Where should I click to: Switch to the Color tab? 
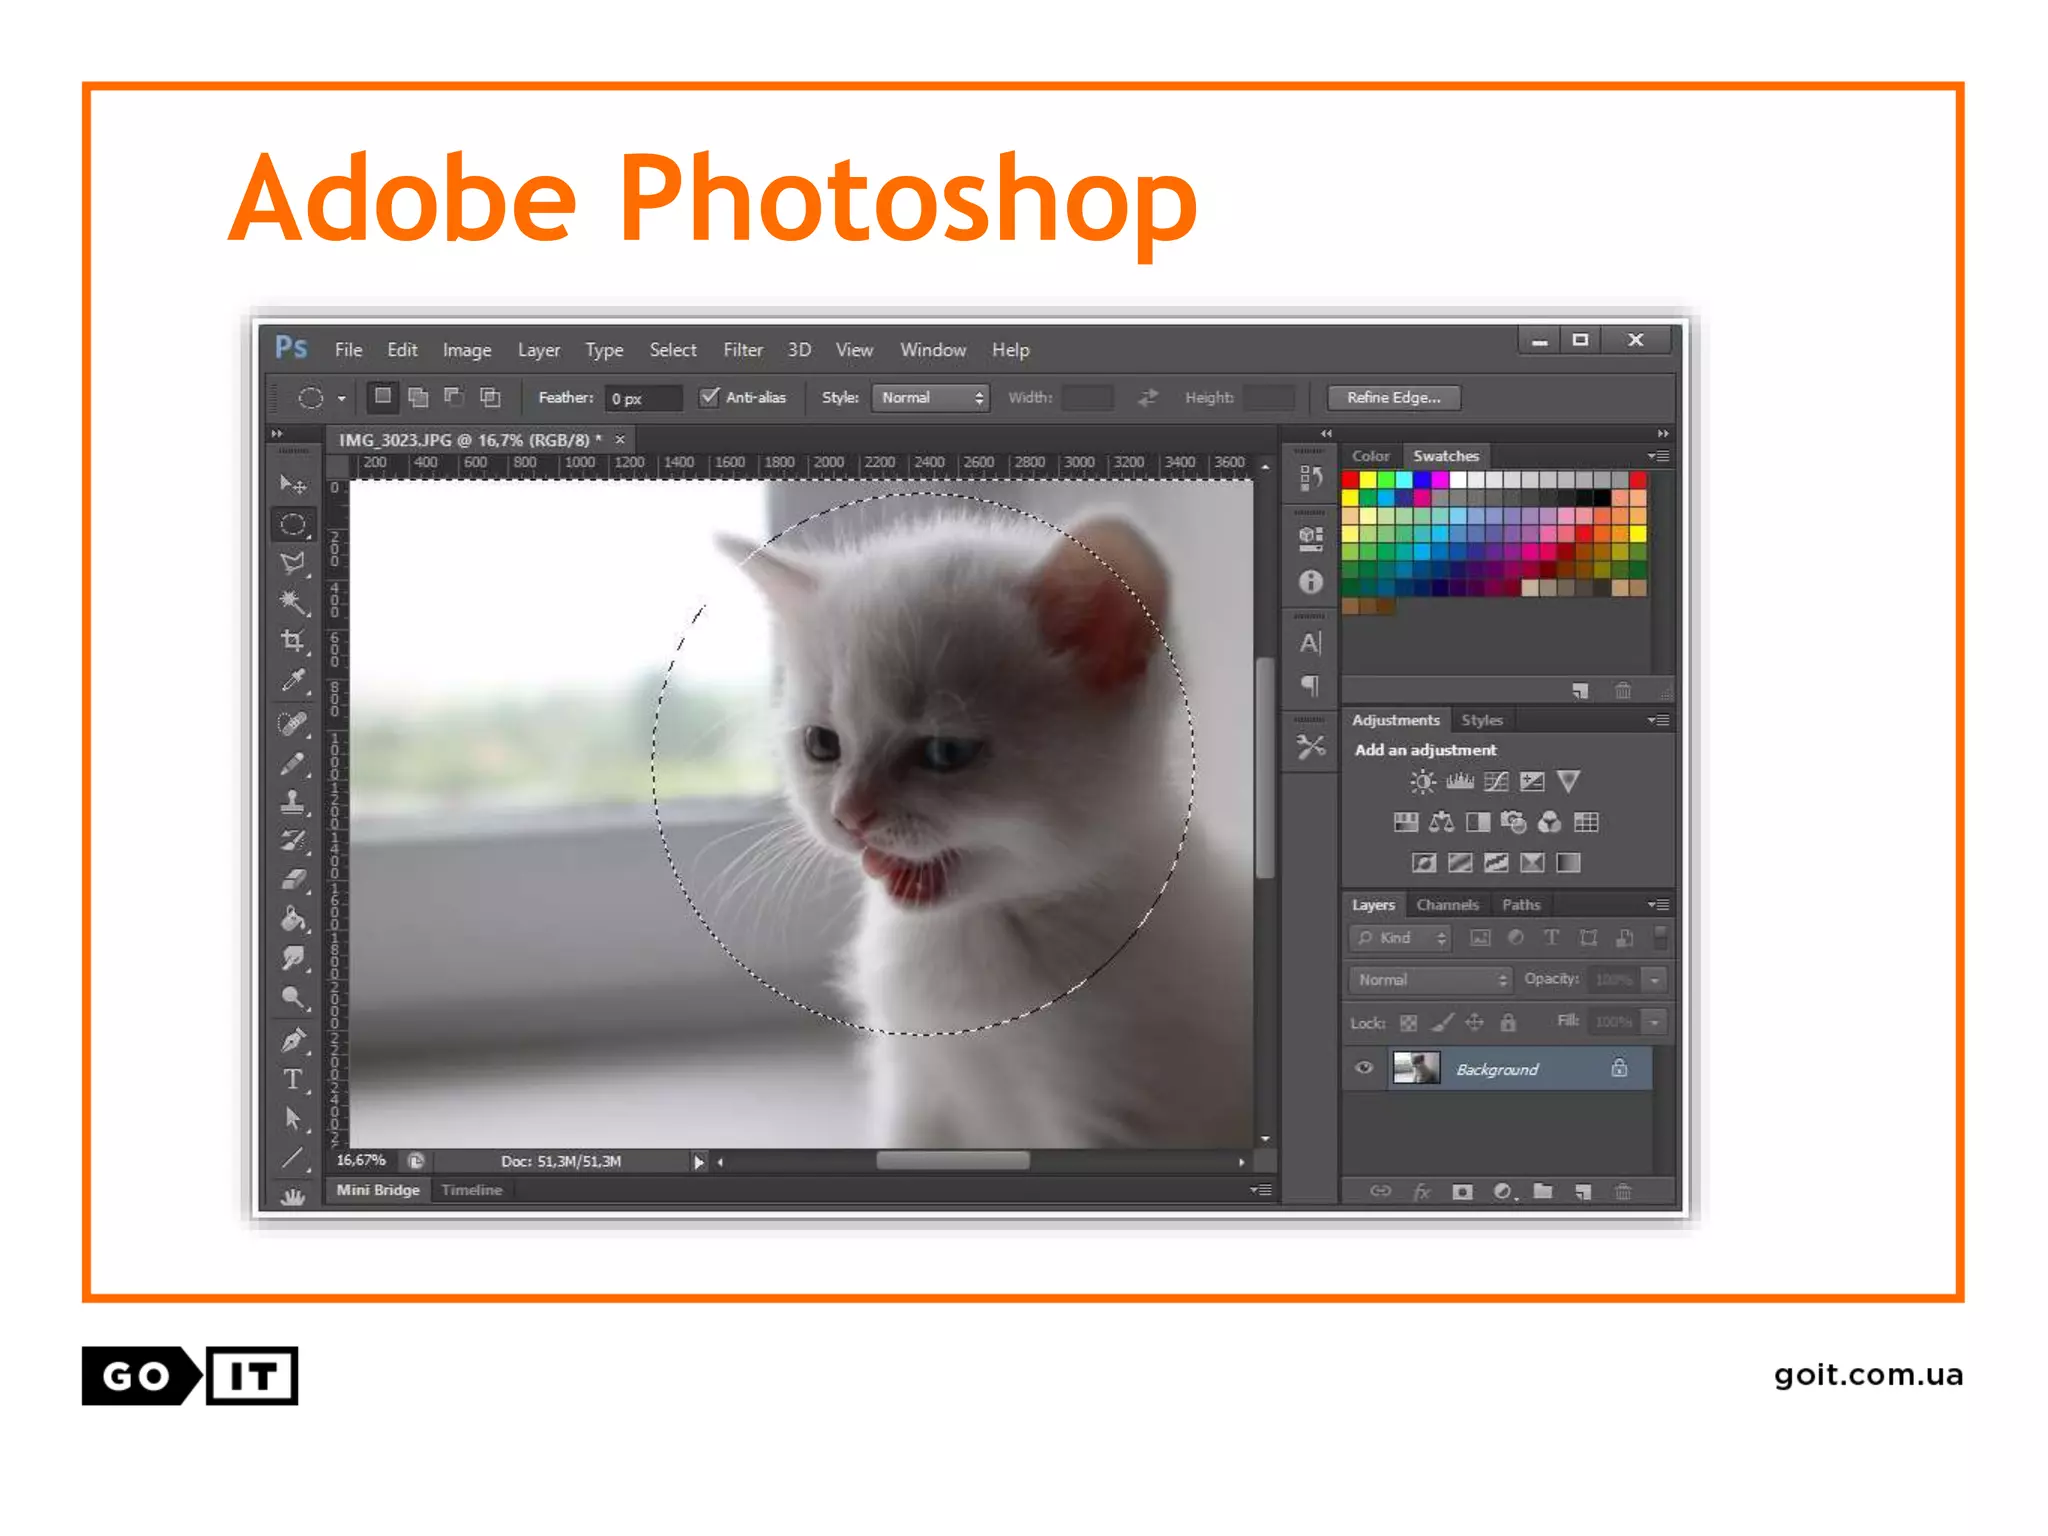(1371, 456)
